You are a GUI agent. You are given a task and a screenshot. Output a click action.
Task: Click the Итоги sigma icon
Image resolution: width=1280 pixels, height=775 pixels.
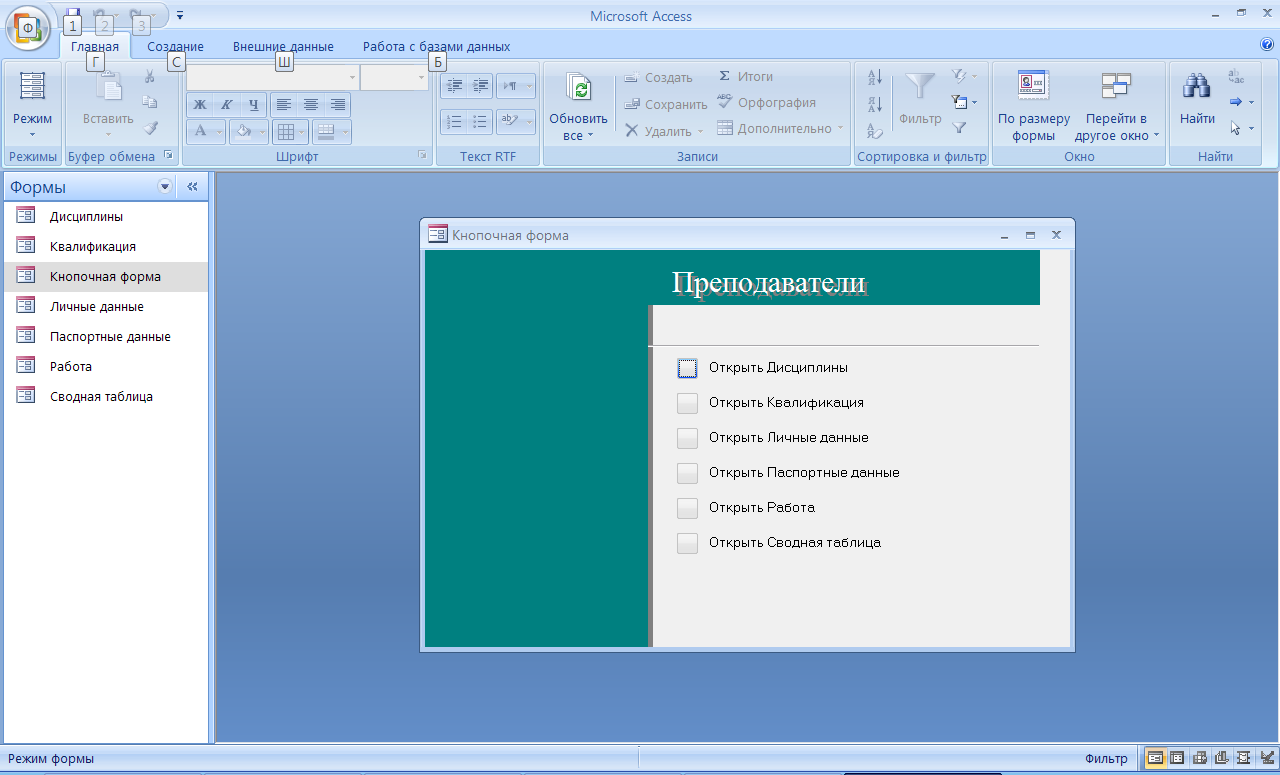(x=725, y=76)
